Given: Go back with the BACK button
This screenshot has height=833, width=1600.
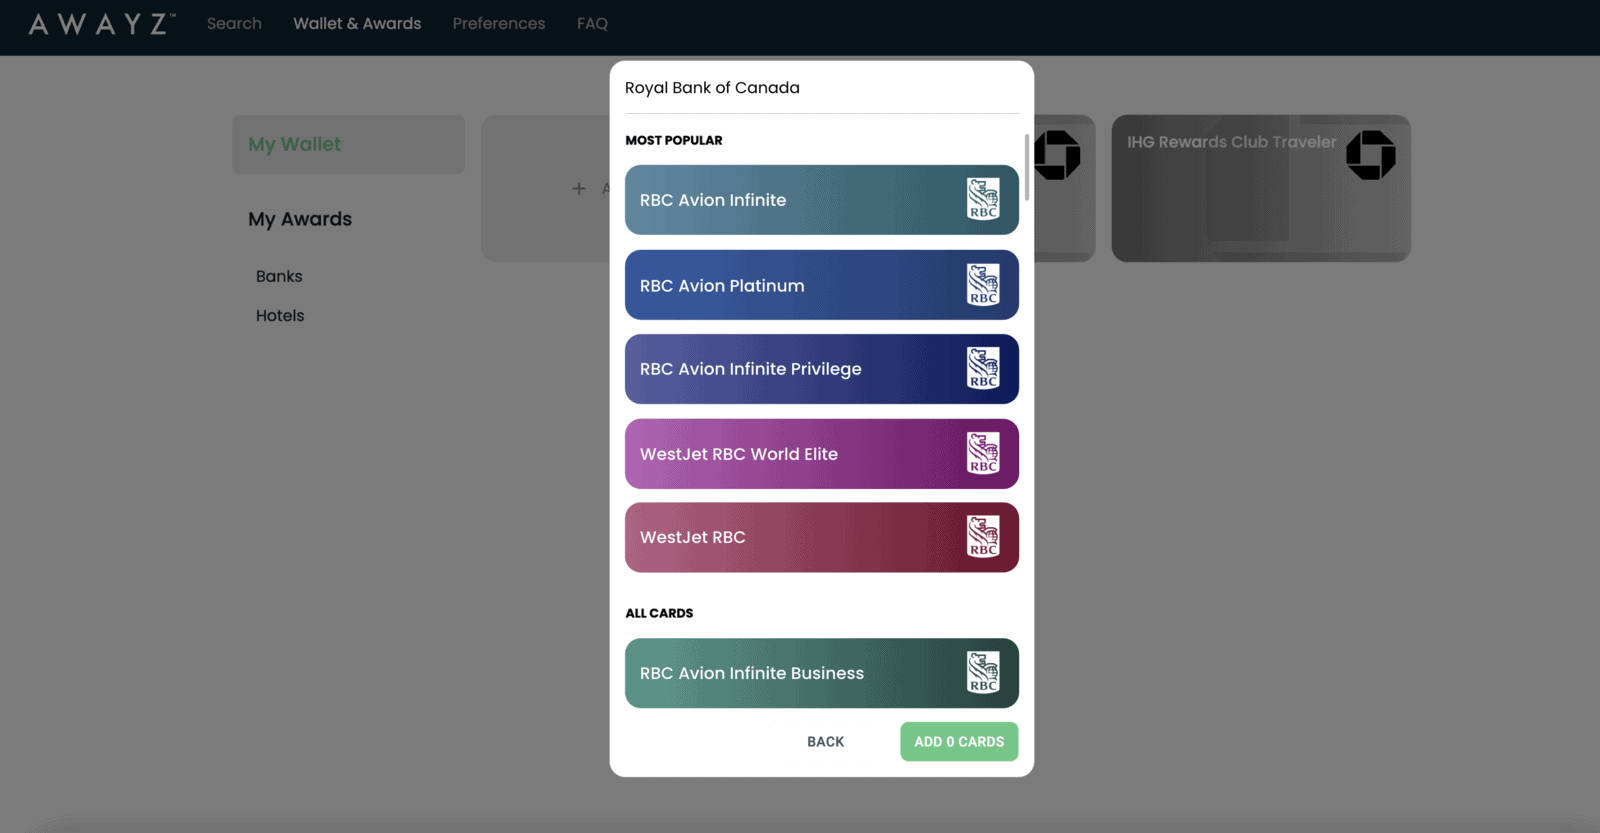Looking at the screenshot, I should pos(826,742).
